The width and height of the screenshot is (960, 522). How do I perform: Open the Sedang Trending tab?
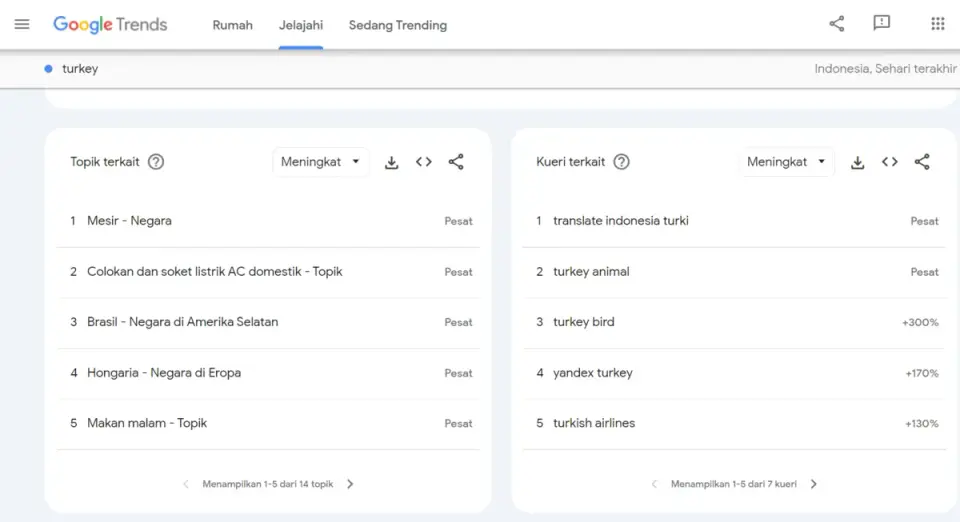398,25
